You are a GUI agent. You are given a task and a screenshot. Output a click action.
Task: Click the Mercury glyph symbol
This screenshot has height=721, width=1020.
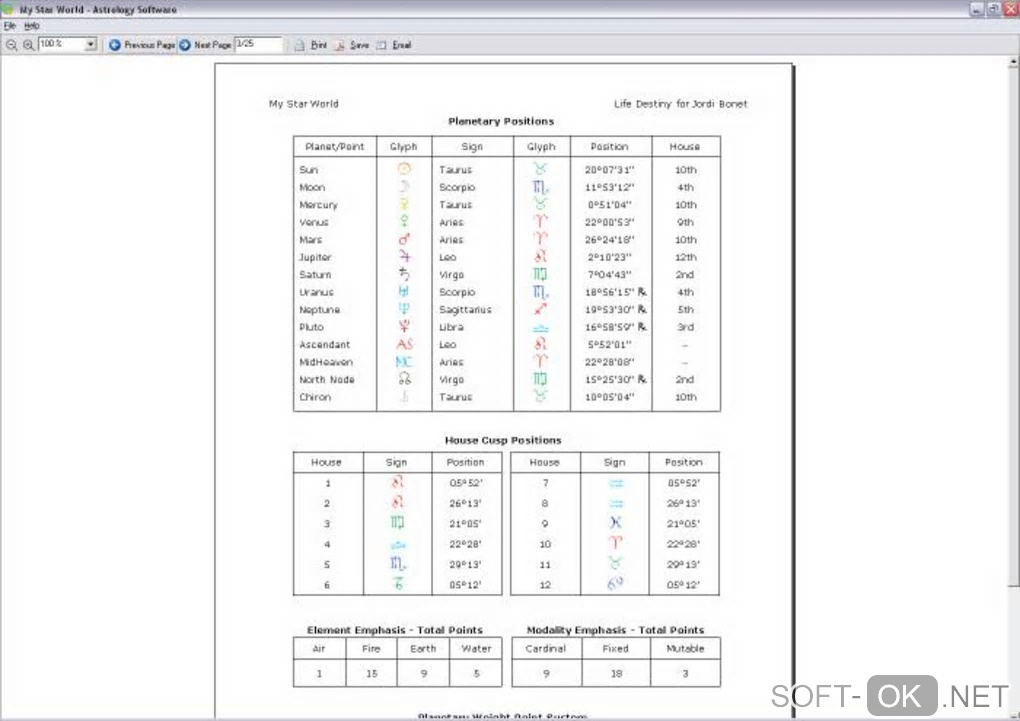click(x=404, y=204)
